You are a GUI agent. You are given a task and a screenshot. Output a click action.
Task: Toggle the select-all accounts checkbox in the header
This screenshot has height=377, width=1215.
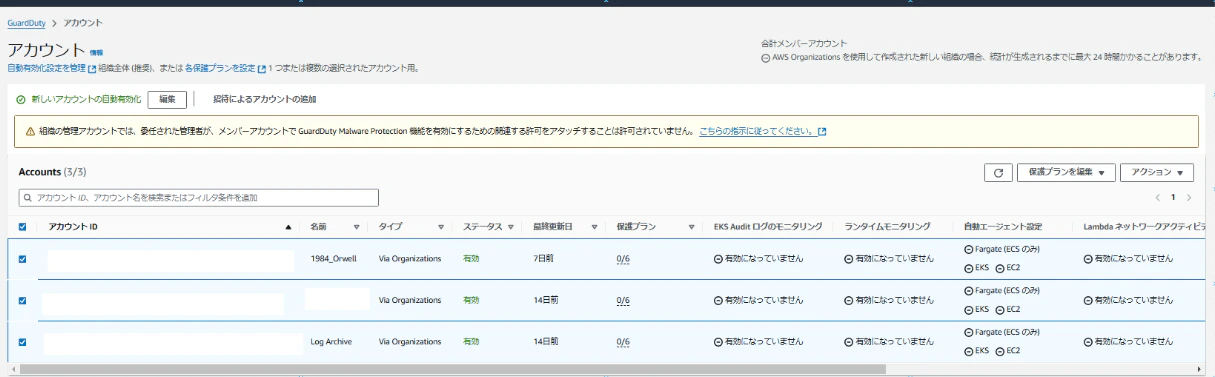pyautogui.click(x=23, y=226)
